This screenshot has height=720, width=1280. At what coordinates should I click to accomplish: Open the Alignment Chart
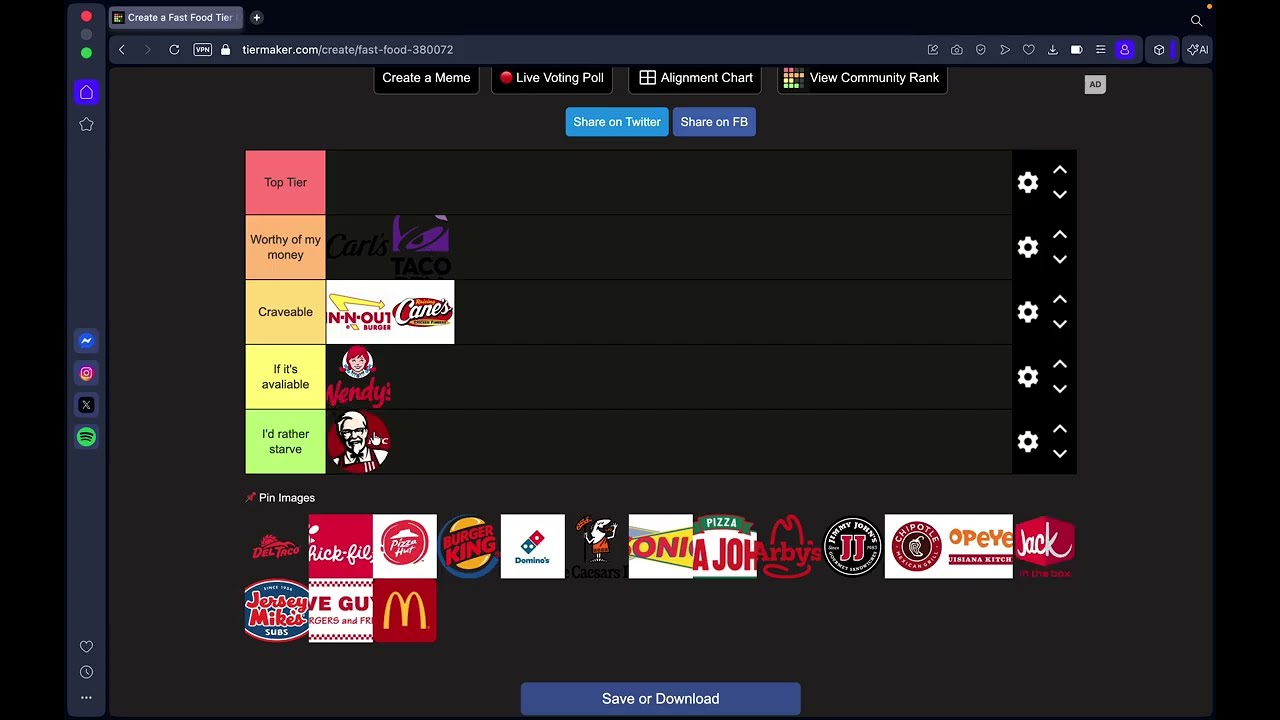[696, 78]
